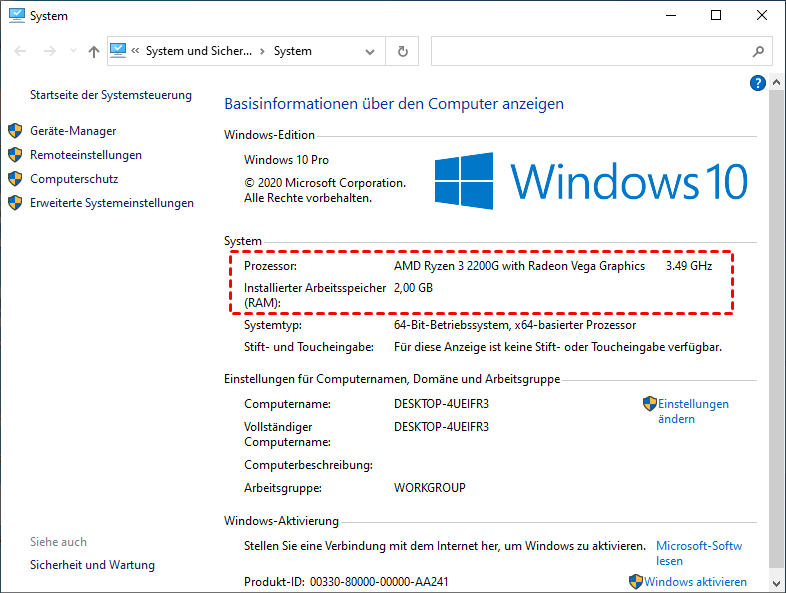Image resolution: width=786 pixels, height=593 pixels.
Task: Minimize the System window
Action: click(671, 16)
